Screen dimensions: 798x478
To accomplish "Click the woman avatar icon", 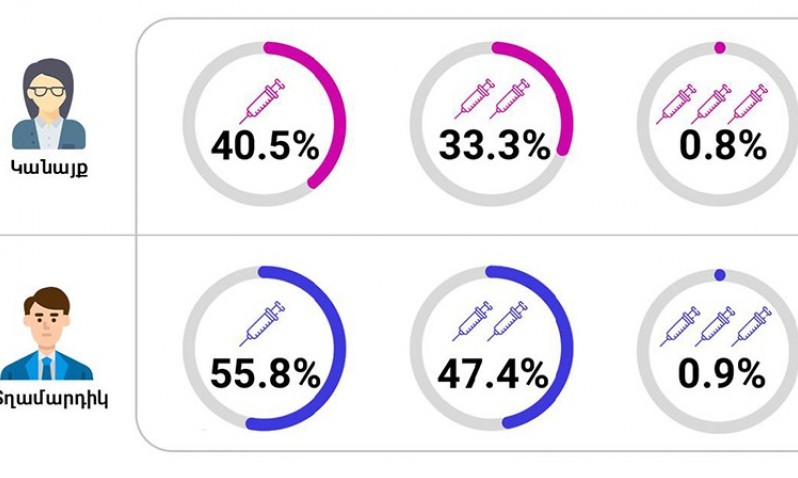I will tap(49, 103).
